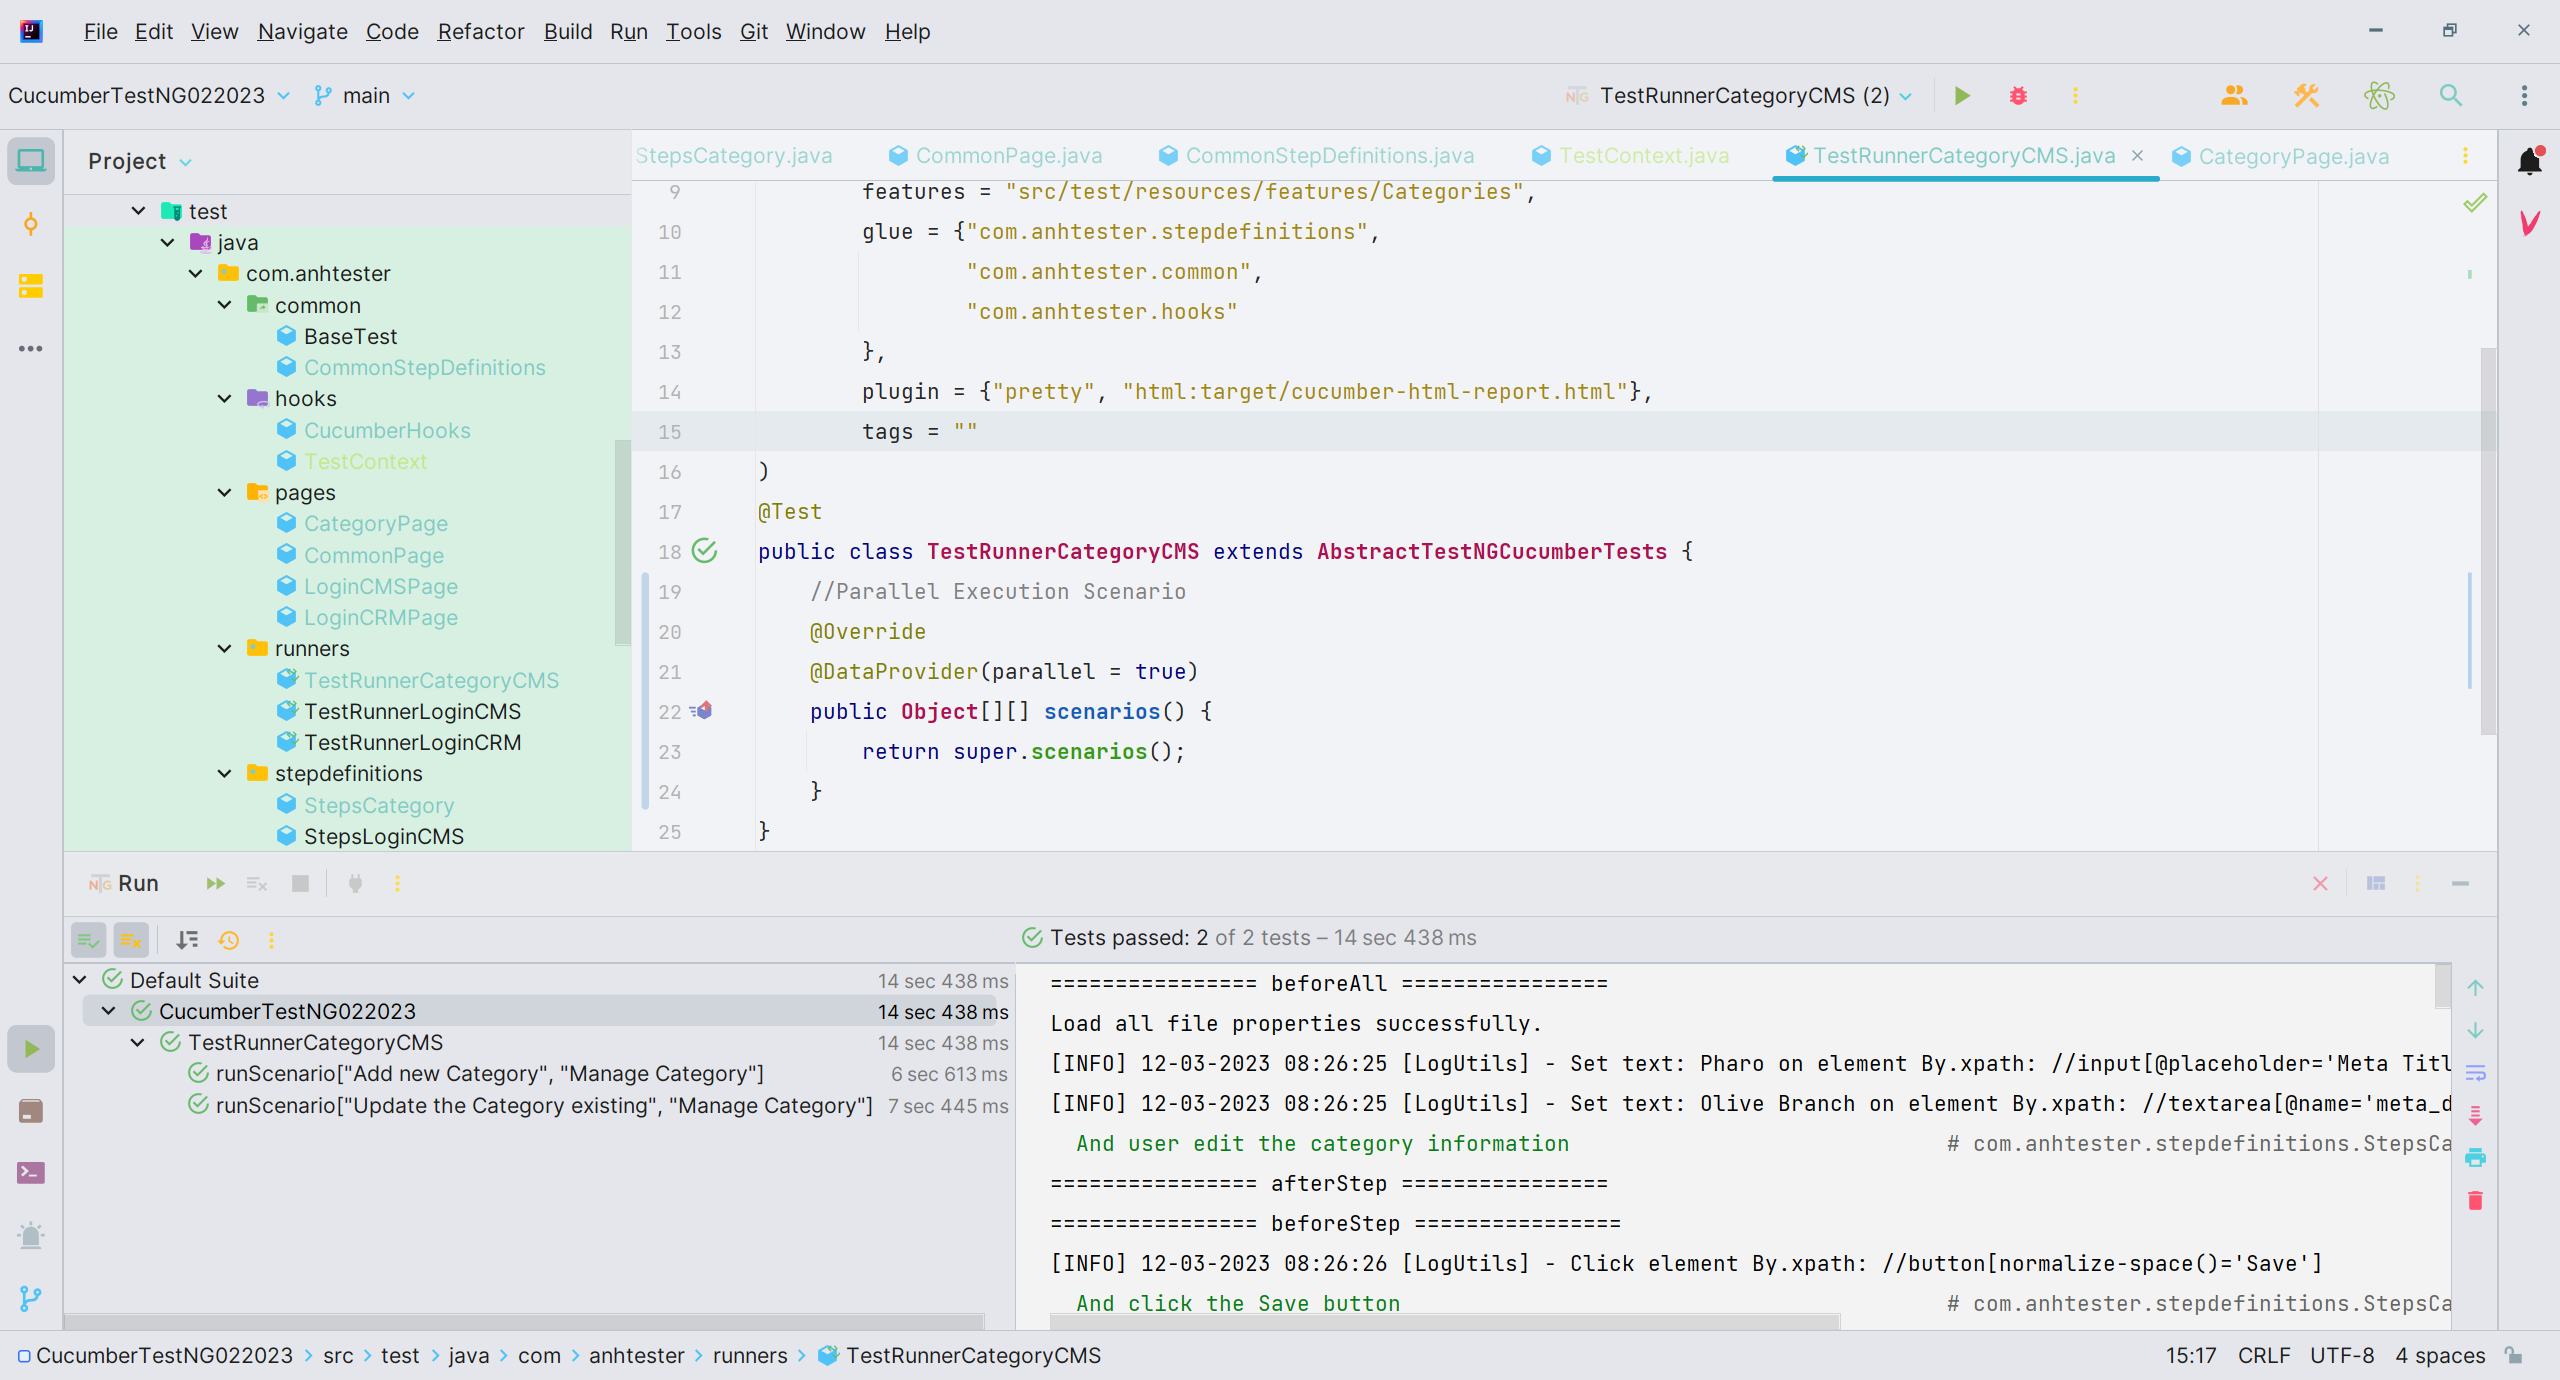
Task: Open line separator CRLF selector
Action: 2264,1355
